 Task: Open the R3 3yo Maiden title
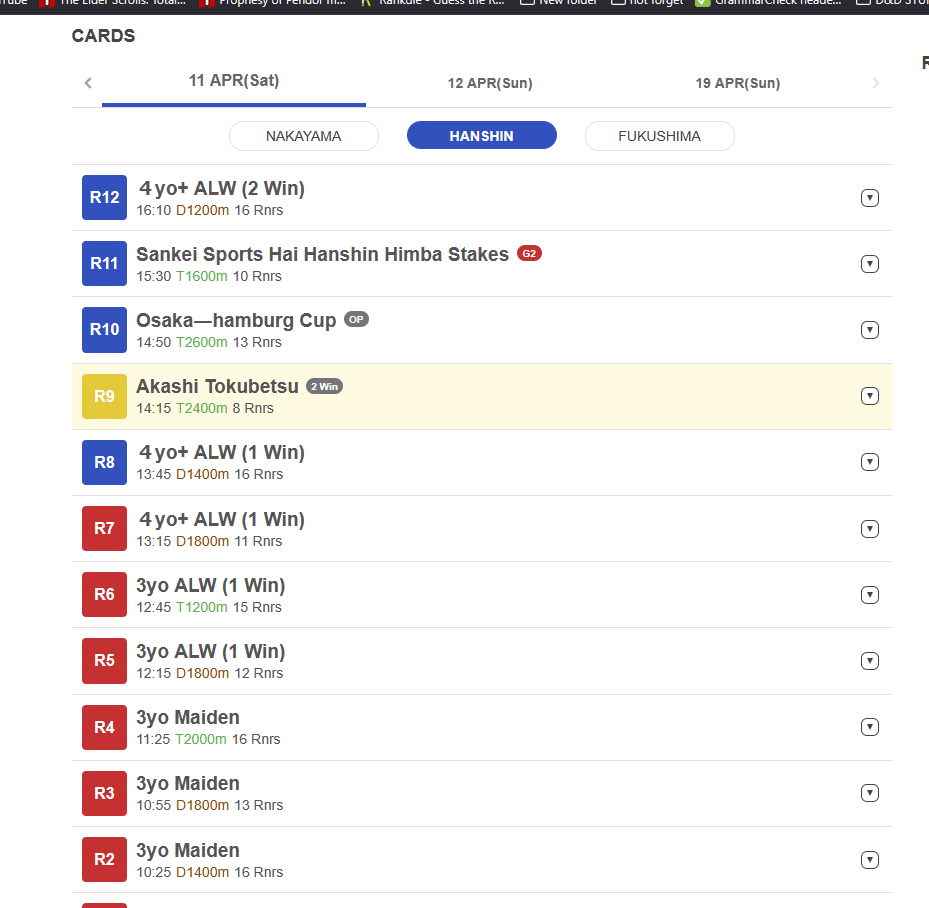pyautogui.click(x=188, y=784)
